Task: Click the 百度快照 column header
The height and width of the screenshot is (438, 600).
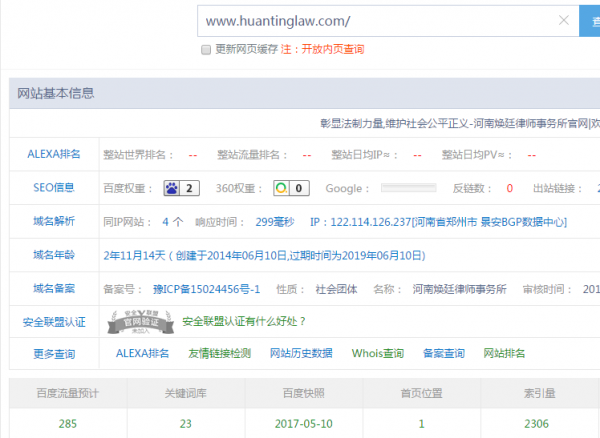Action: (303, 393)
